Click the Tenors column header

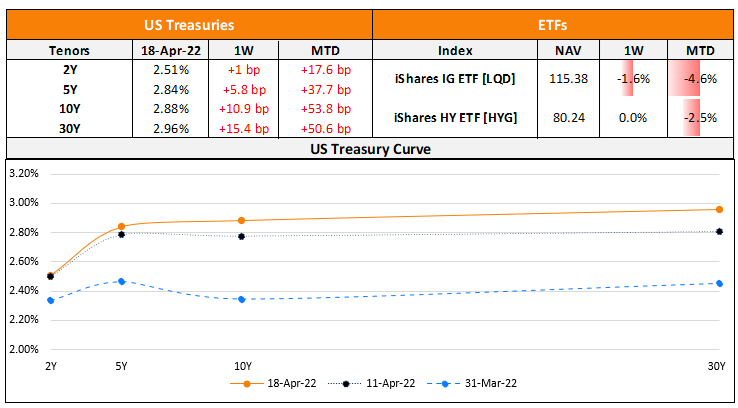tap(69, 49)
